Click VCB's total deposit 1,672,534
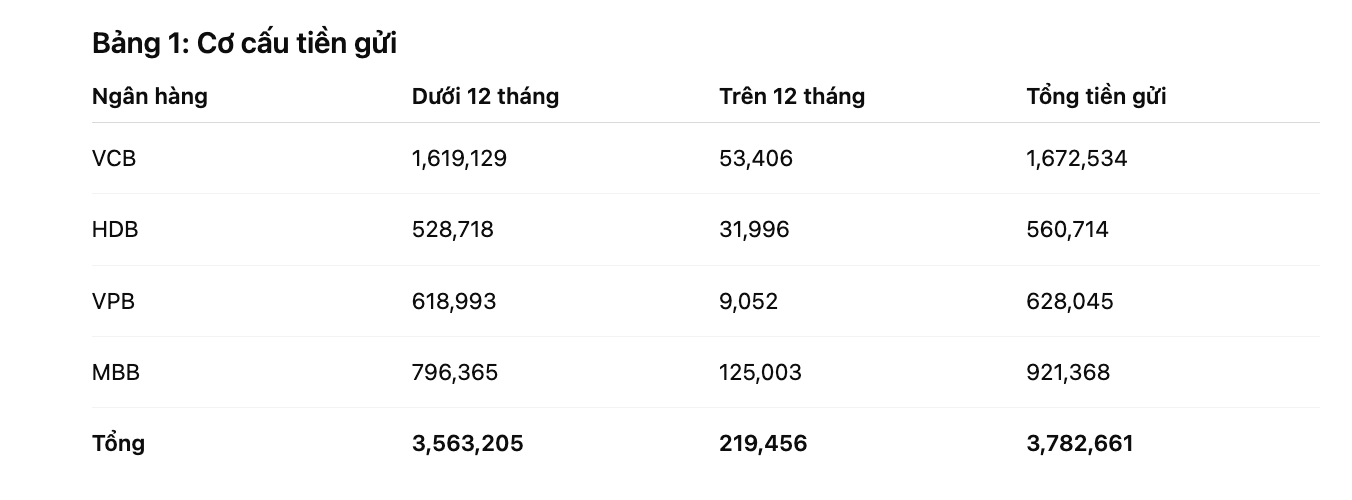Screen dimensions: 1352x500 tap(1077, 158)
